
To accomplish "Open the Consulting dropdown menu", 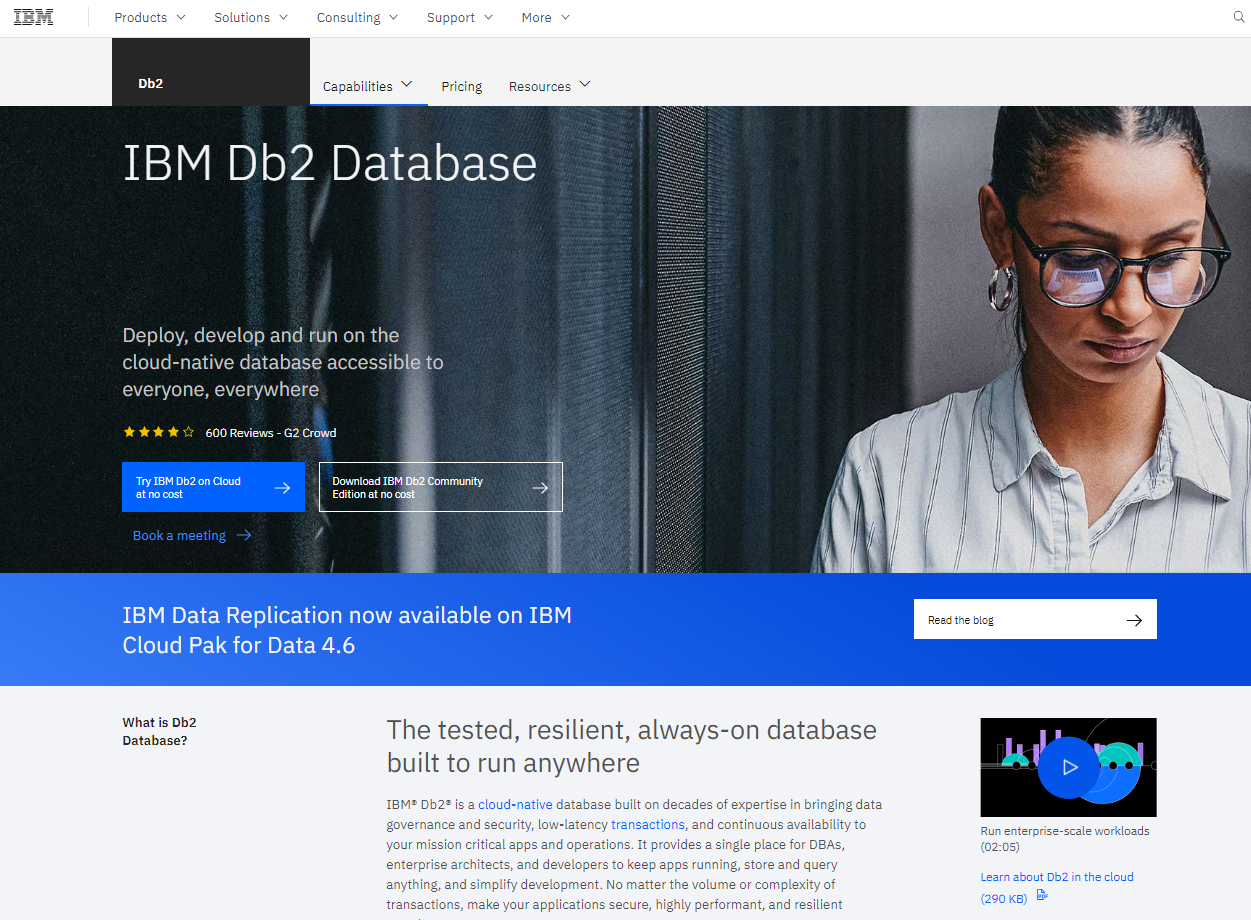I will pyautogui.click(x=357, y=18).
